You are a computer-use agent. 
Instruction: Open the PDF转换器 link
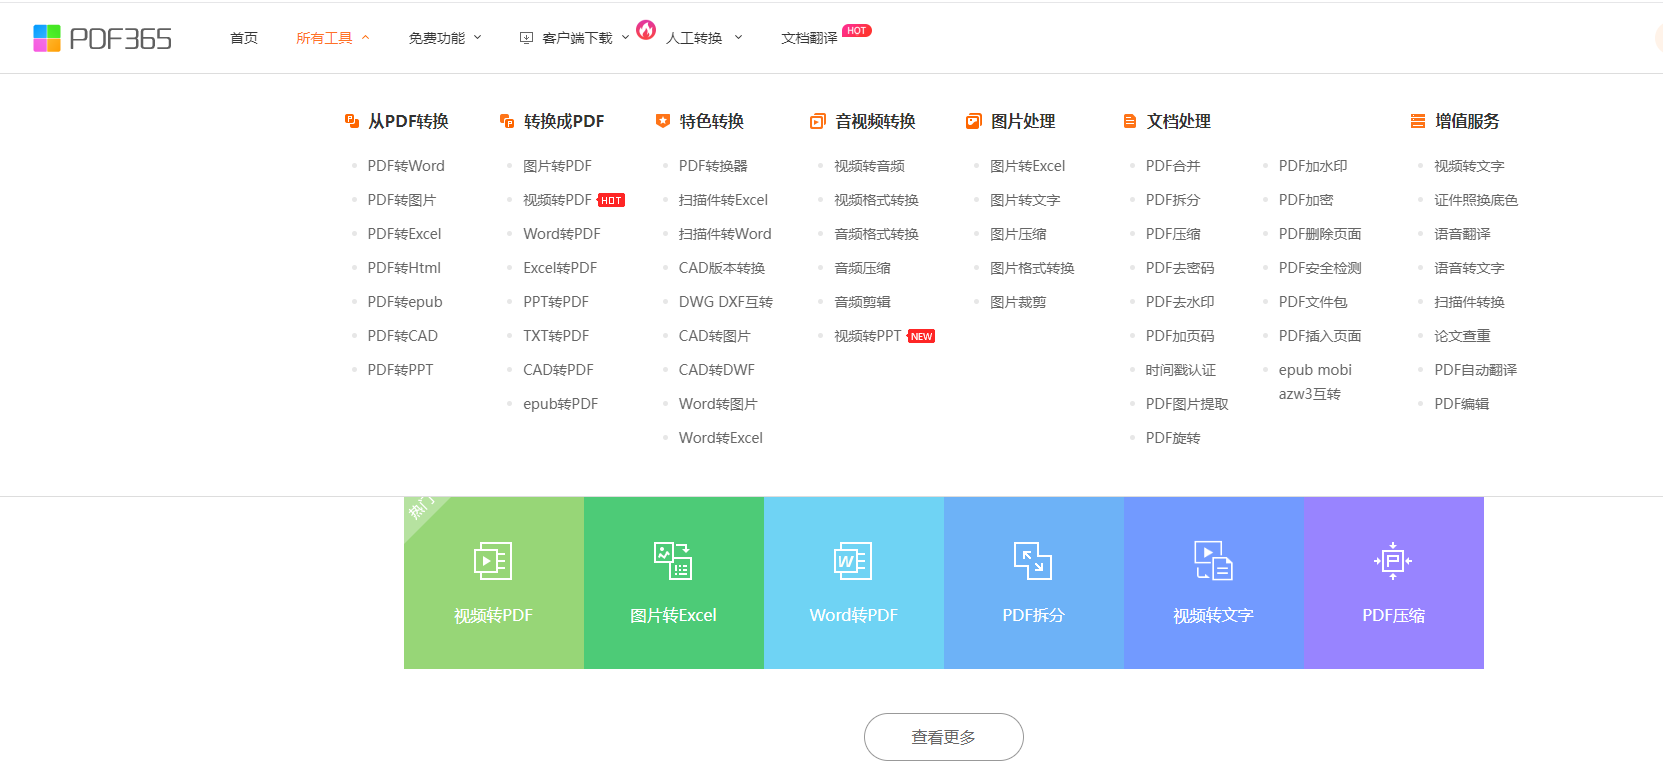[x=713, y=166]
